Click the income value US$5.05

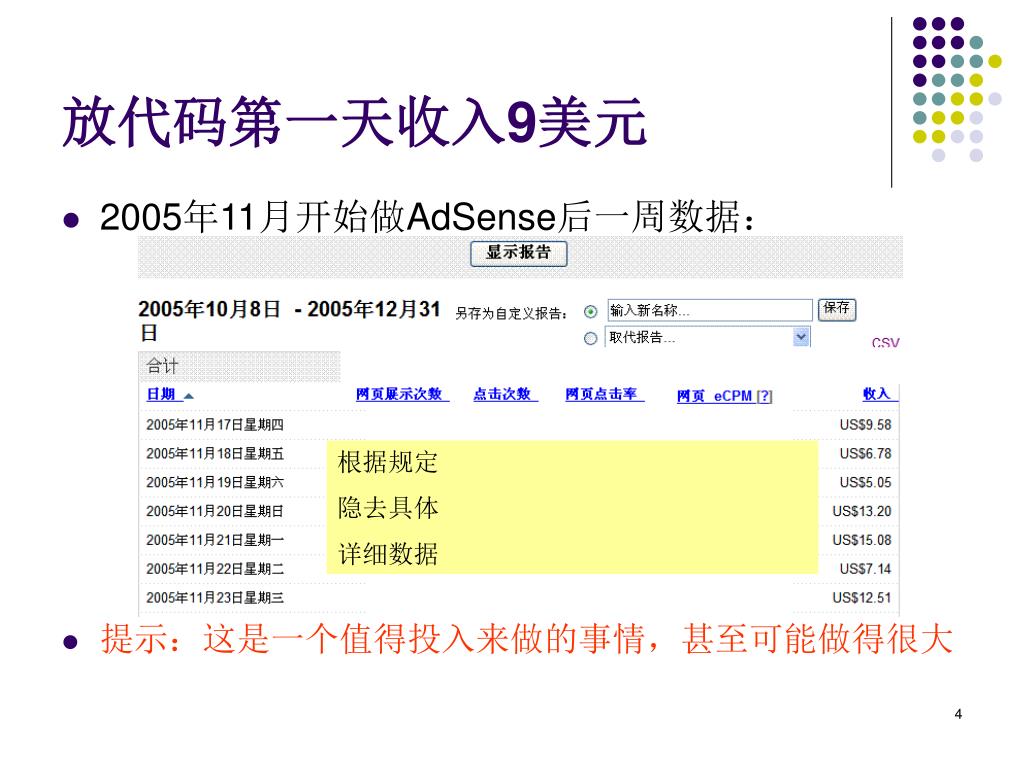pos(865,482)
